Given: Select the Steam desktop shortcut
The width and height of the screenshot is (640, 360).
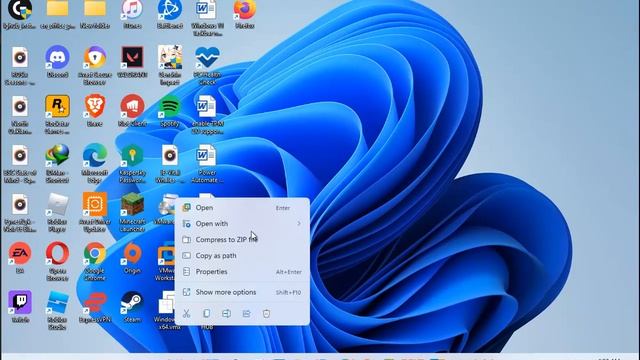Looking at the screenshot, I should click(132, 306).
